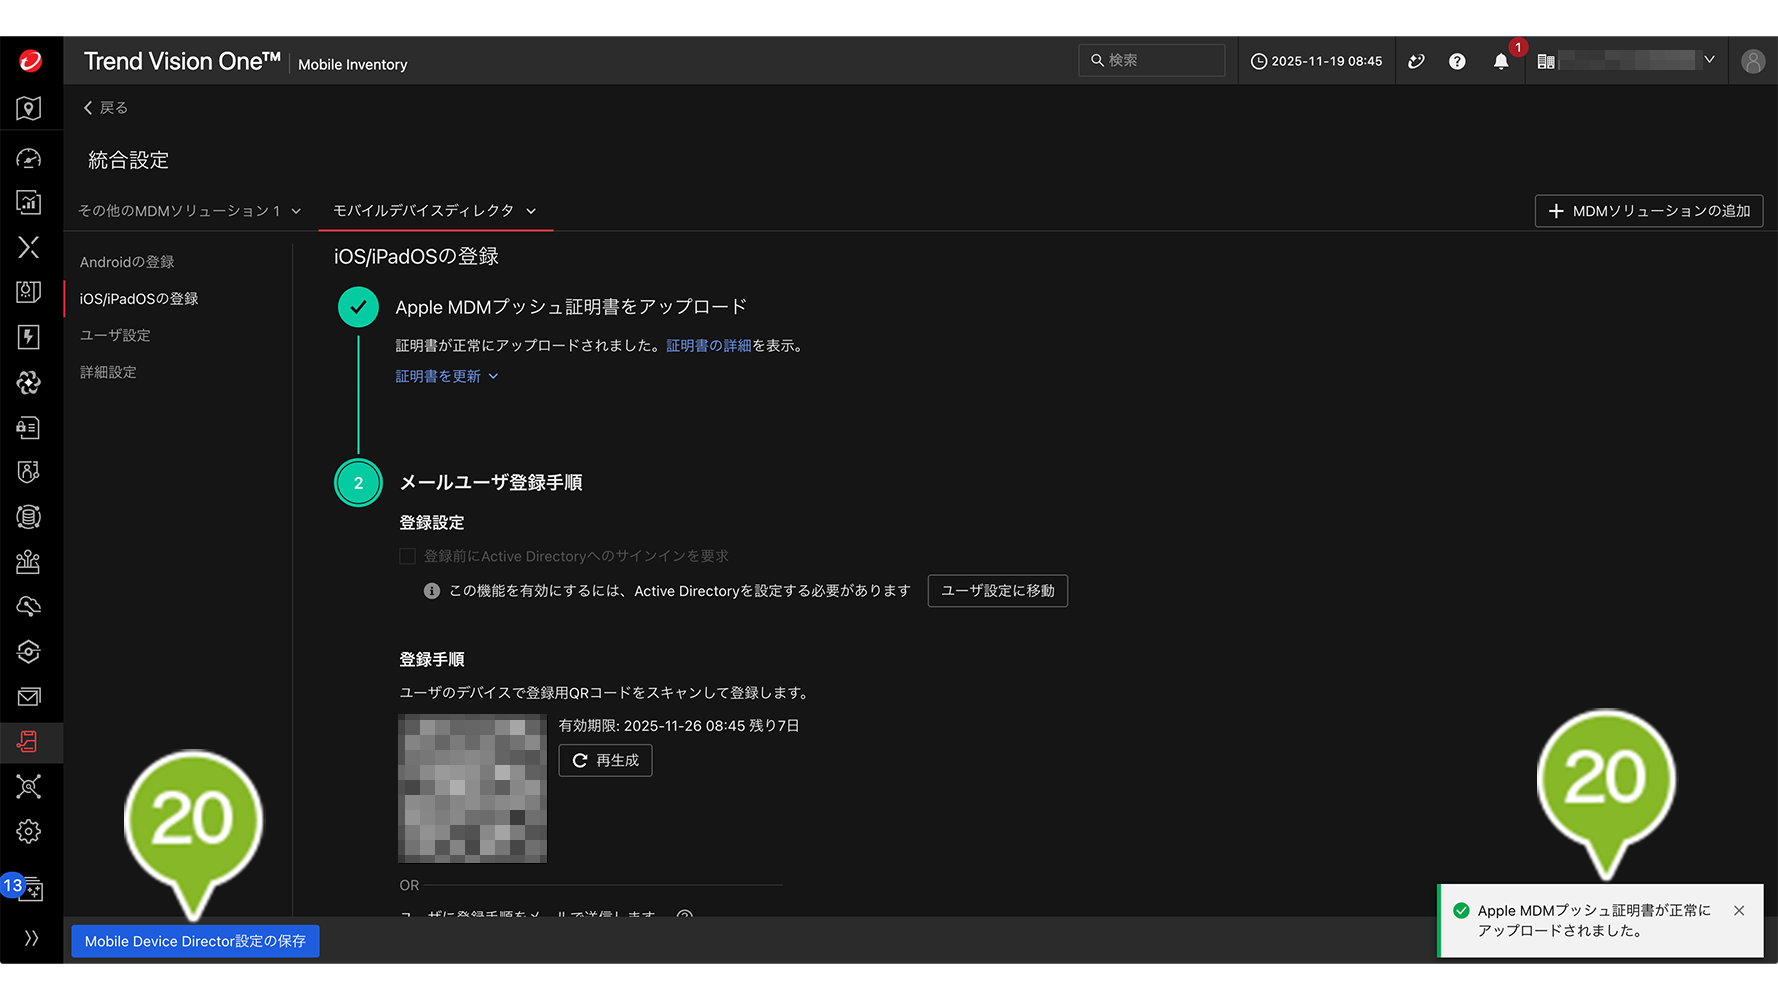Open the Administration gear sidebar icon
The image size is (1778, 1000).
tap(28, 832)
